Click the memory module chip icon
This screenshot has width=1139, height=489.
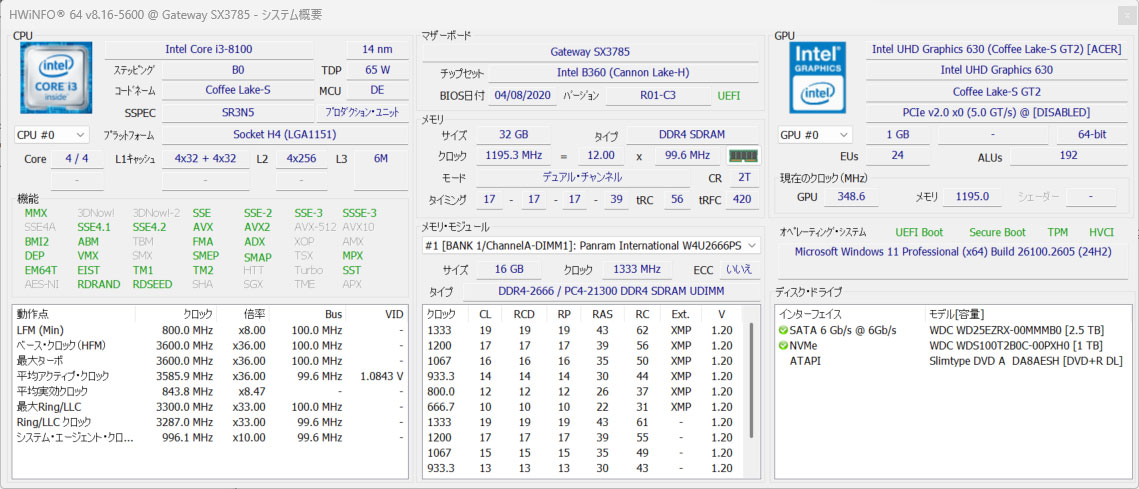(743, 155)
